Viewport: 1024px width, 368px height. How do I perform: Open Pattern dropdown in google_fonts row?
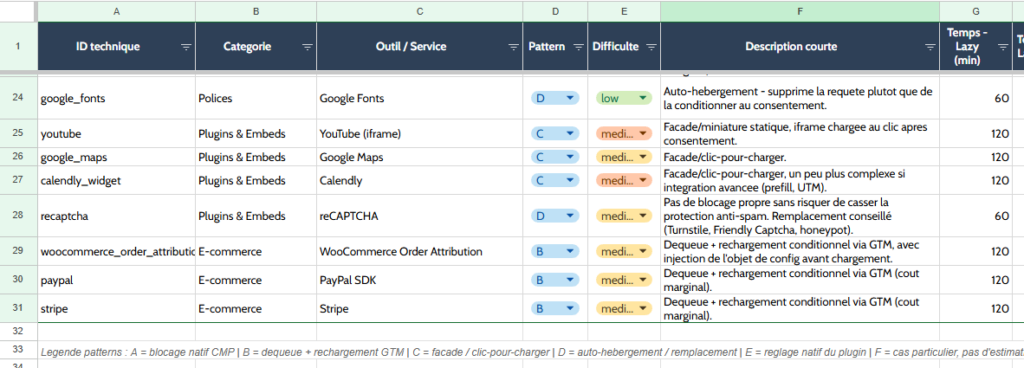click(555, 98)
